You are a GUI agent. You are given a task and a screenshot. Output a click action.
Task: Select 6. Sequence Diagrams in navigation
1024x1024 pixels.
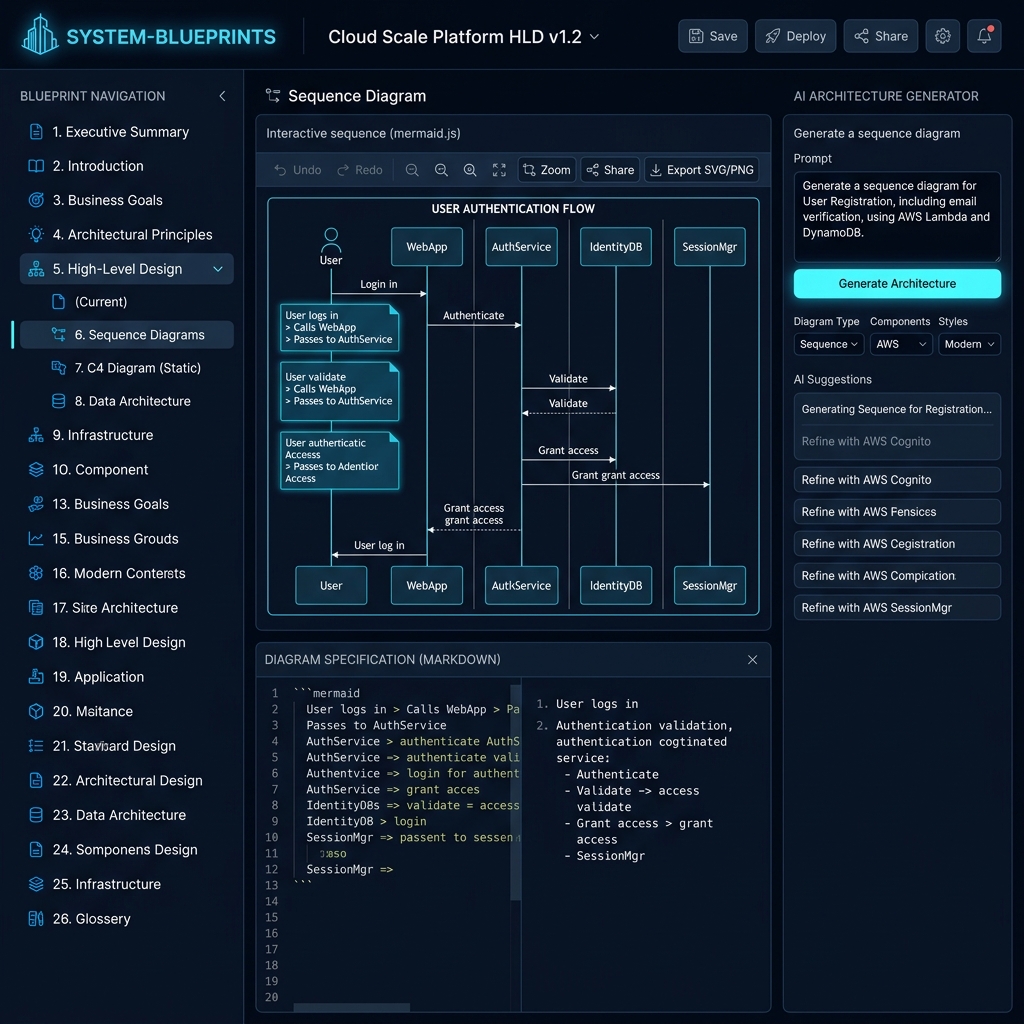click(126, 334)
